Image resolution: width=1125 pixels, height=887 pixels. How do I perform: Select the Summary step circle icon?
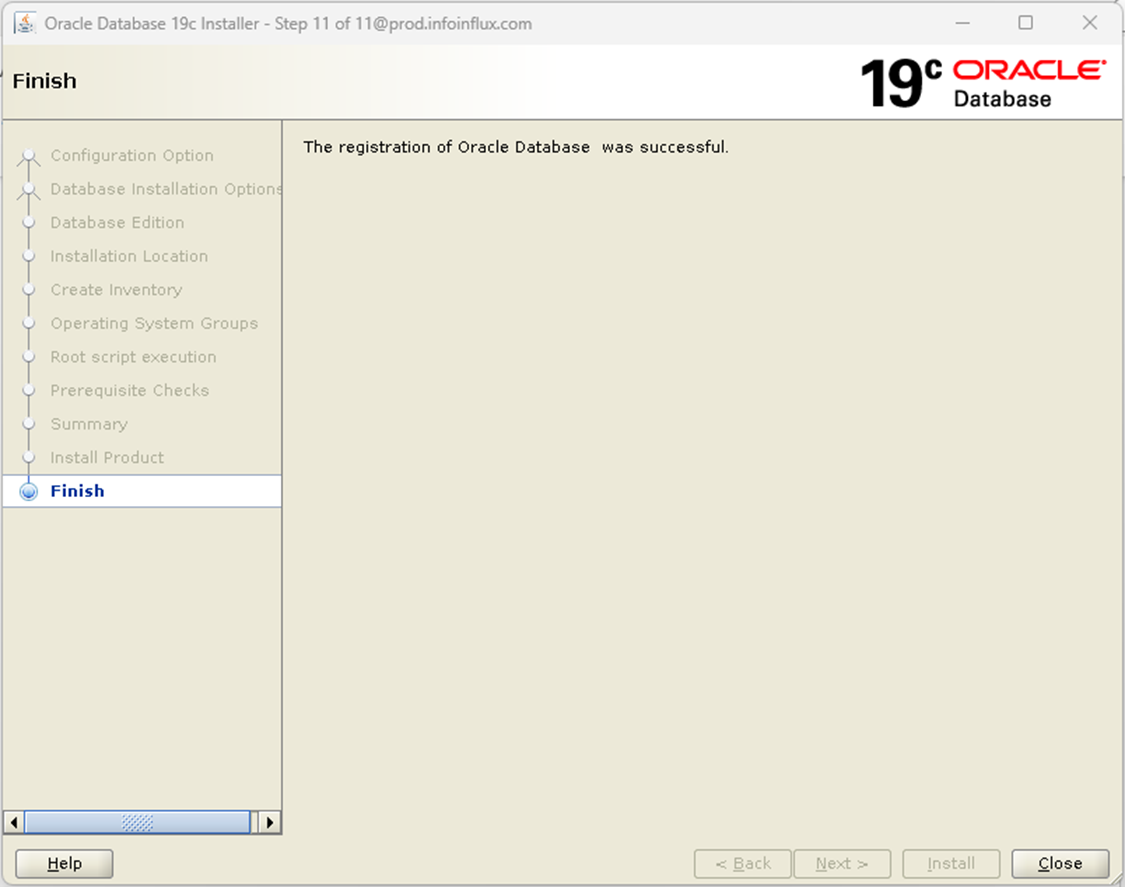pos(28,424)
